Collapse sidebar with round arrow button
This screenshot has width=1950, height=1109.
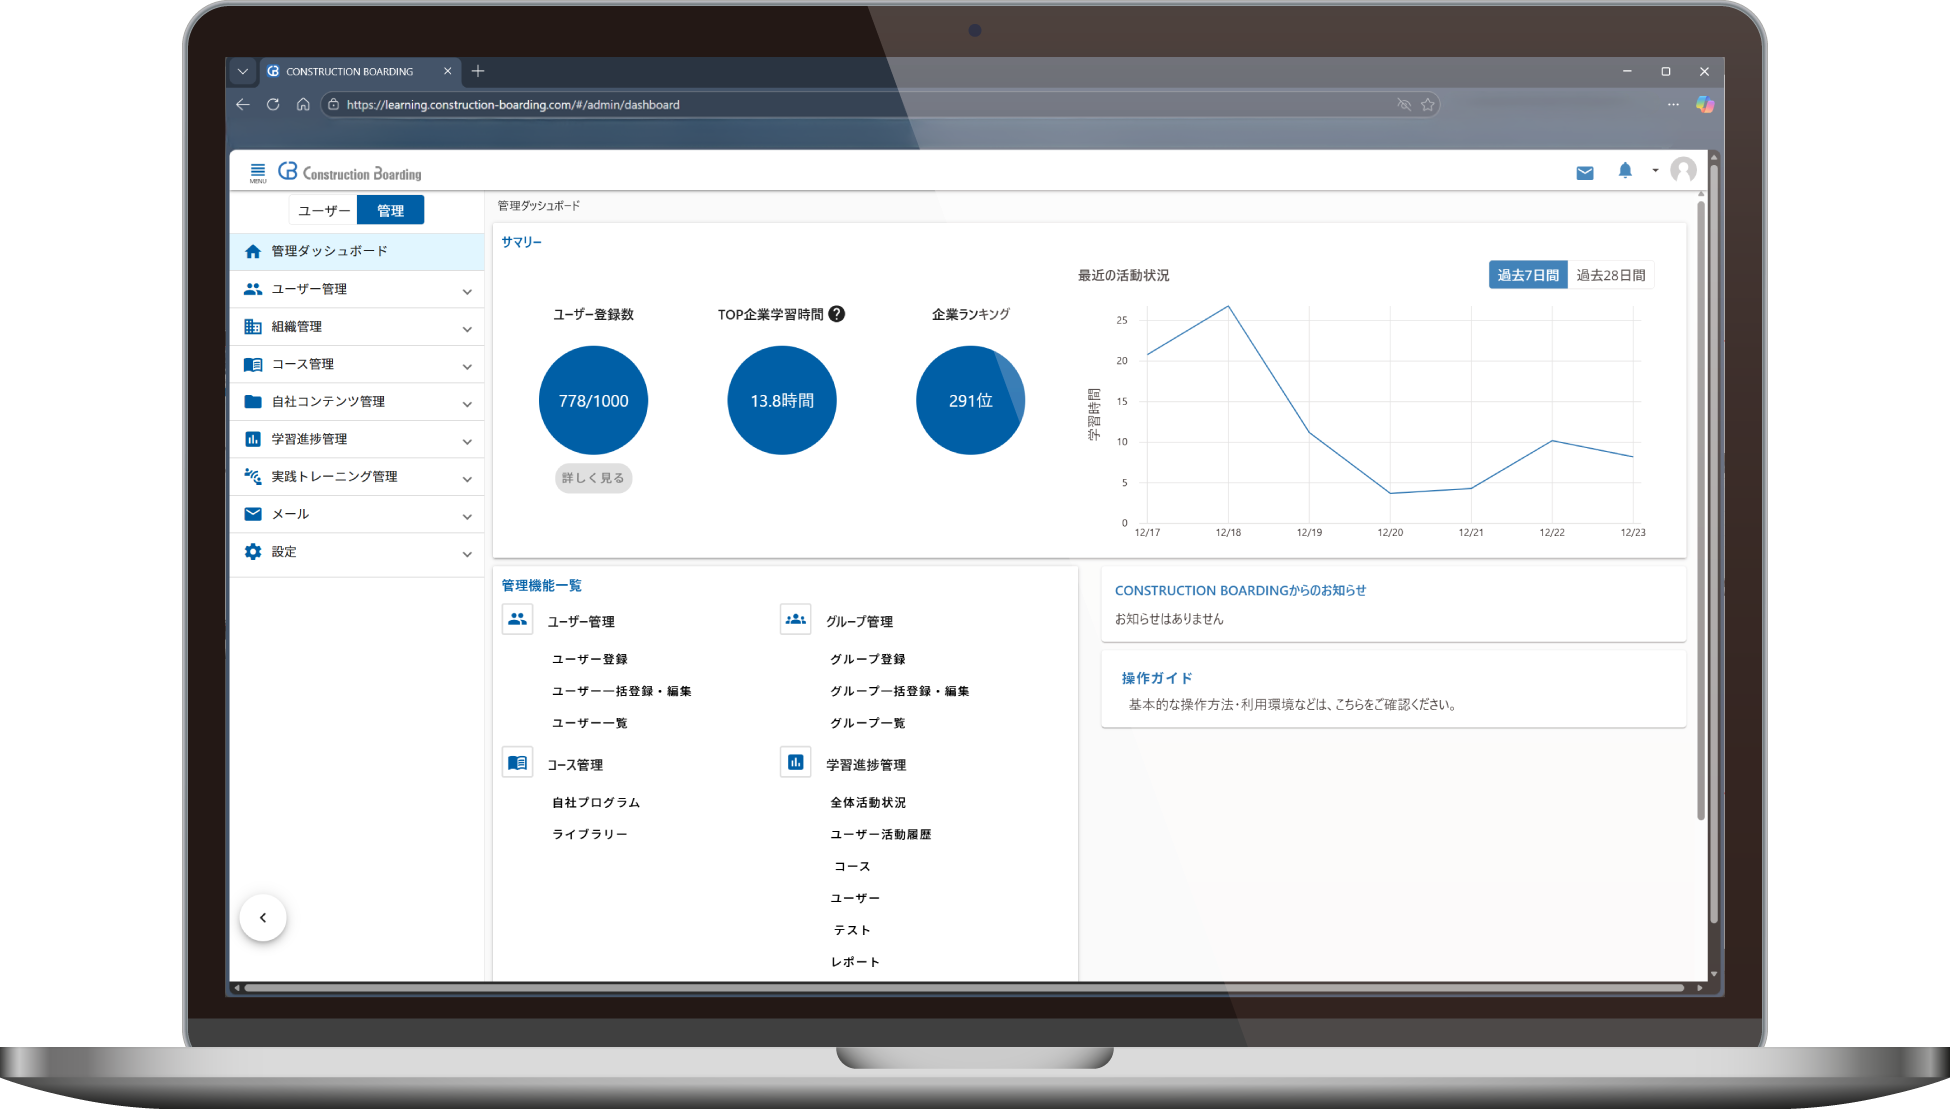pos(263,917)
